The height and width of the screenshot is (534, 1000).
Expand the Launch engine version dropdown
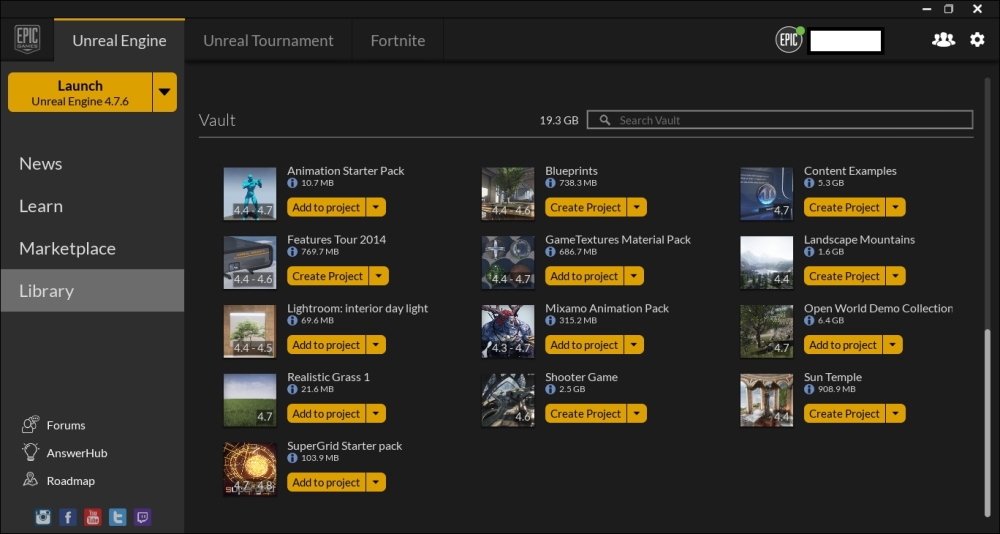(x=165, y=92)
